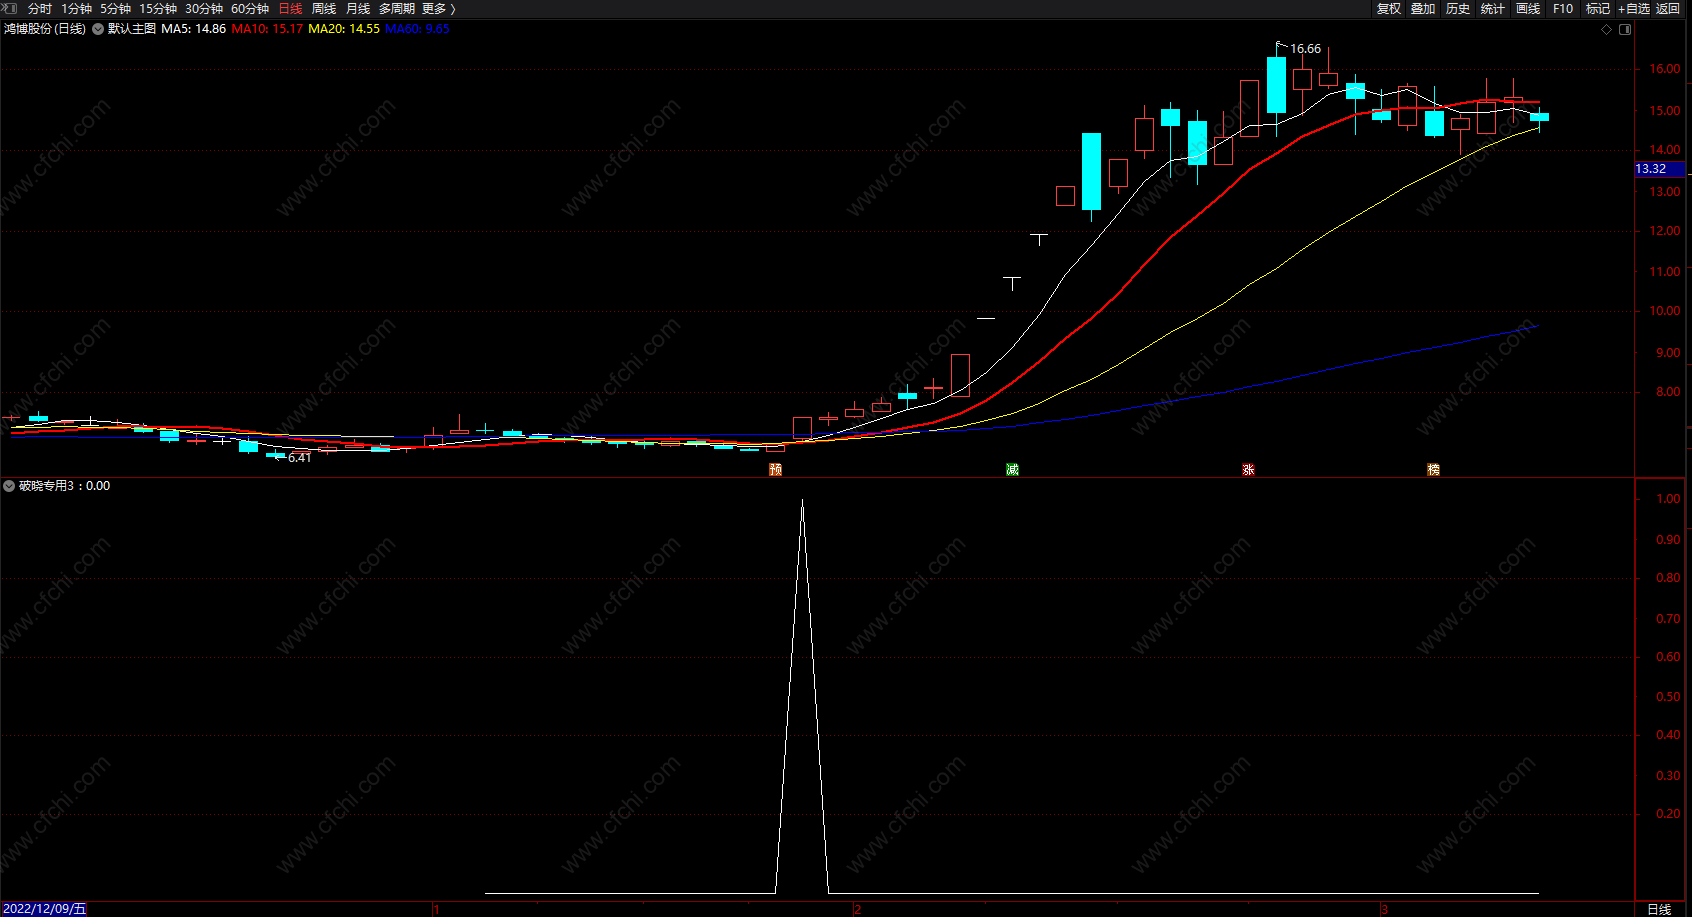This screenshot has width=1692, height=917.
Task: Switch to 月线 monthly chart
Action: click(x=358, y=8)
